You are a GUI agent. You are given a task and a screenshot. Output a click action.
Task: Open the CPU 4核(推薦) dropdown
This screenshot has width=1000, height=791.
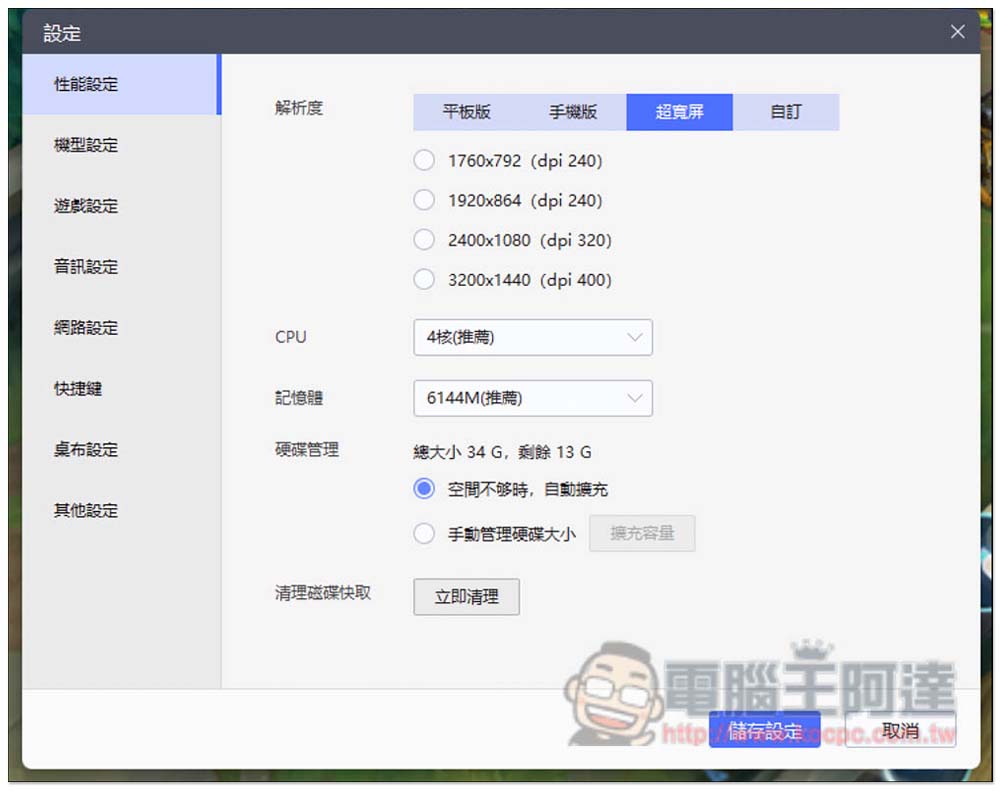(532, 338)
